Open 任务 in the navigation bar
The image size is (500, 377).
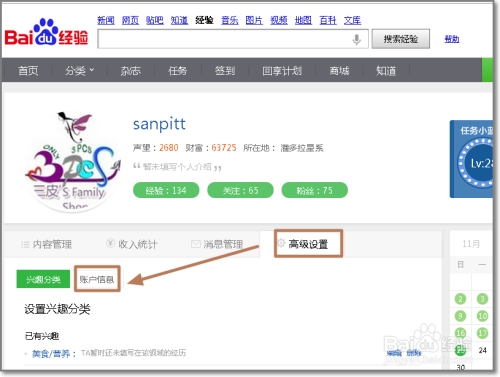pyautogui.click(x=177, y=71)
